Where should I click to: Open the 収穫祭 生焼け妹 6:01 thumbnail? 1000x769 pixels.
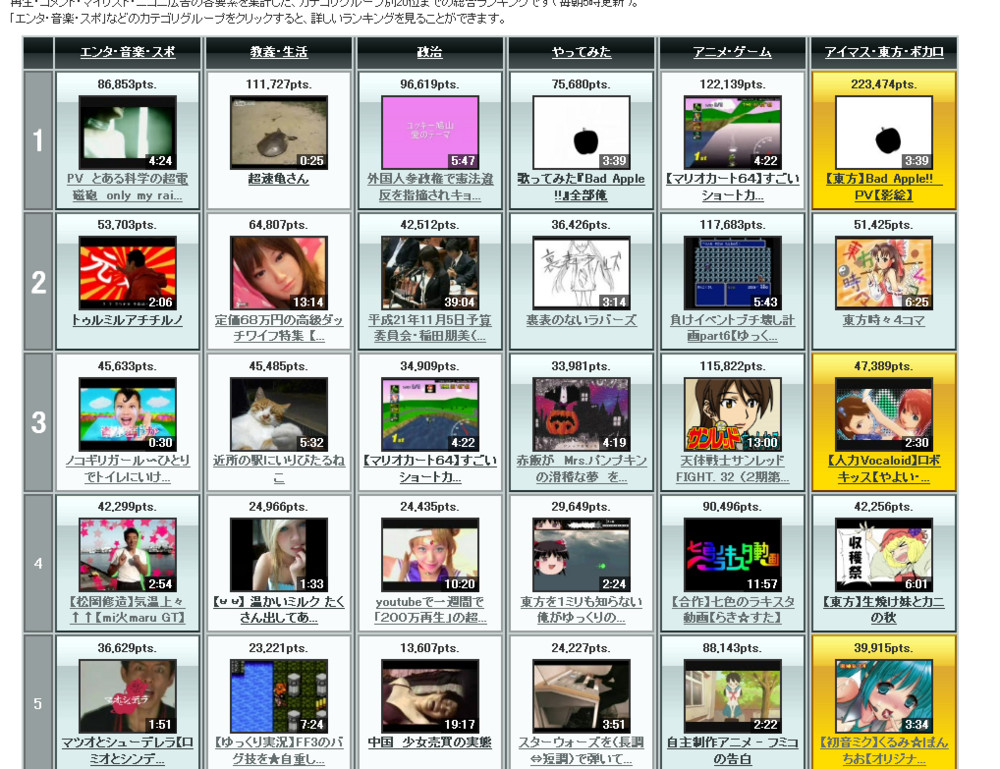click(884, 555)
